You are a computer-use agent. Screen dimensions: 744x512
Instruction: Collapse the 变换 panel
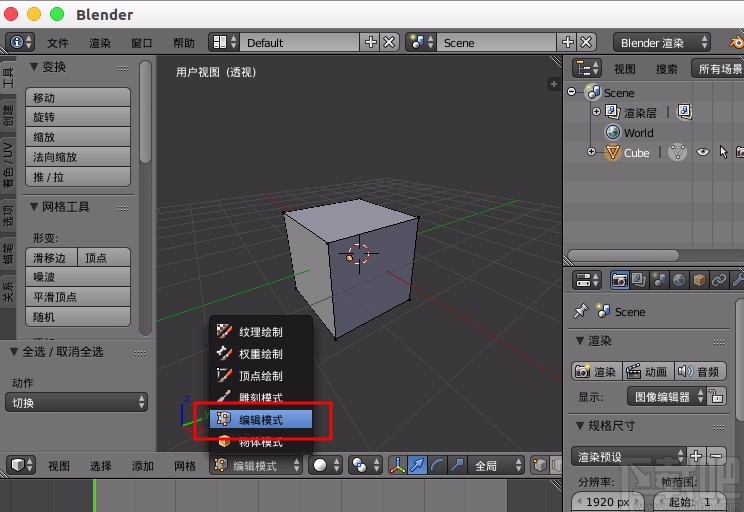tap(33, 67)
